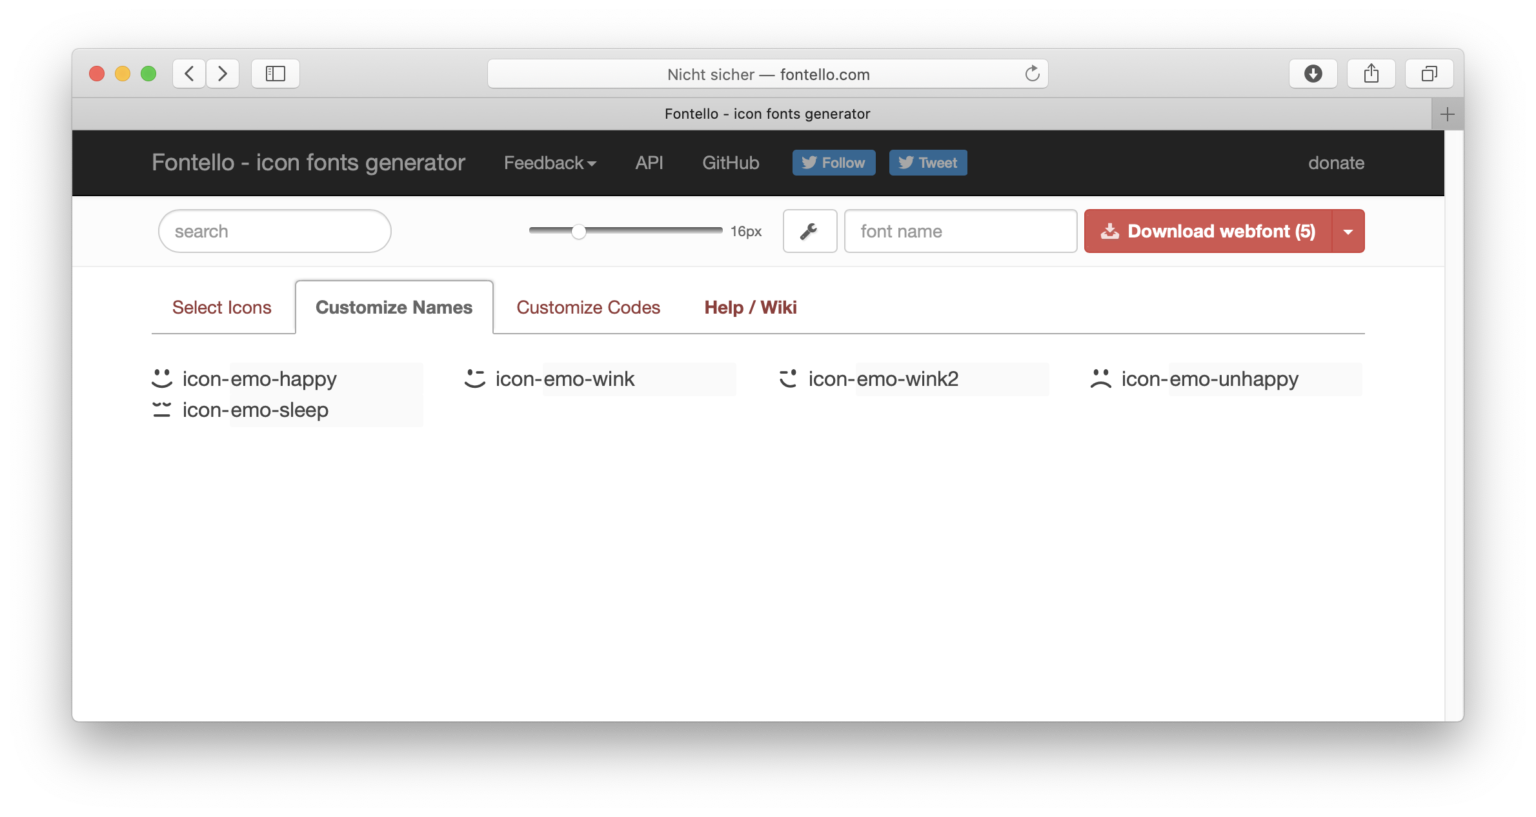Click inside the font name field
The width and height of the screenshot is (1536, 817).
960,231
